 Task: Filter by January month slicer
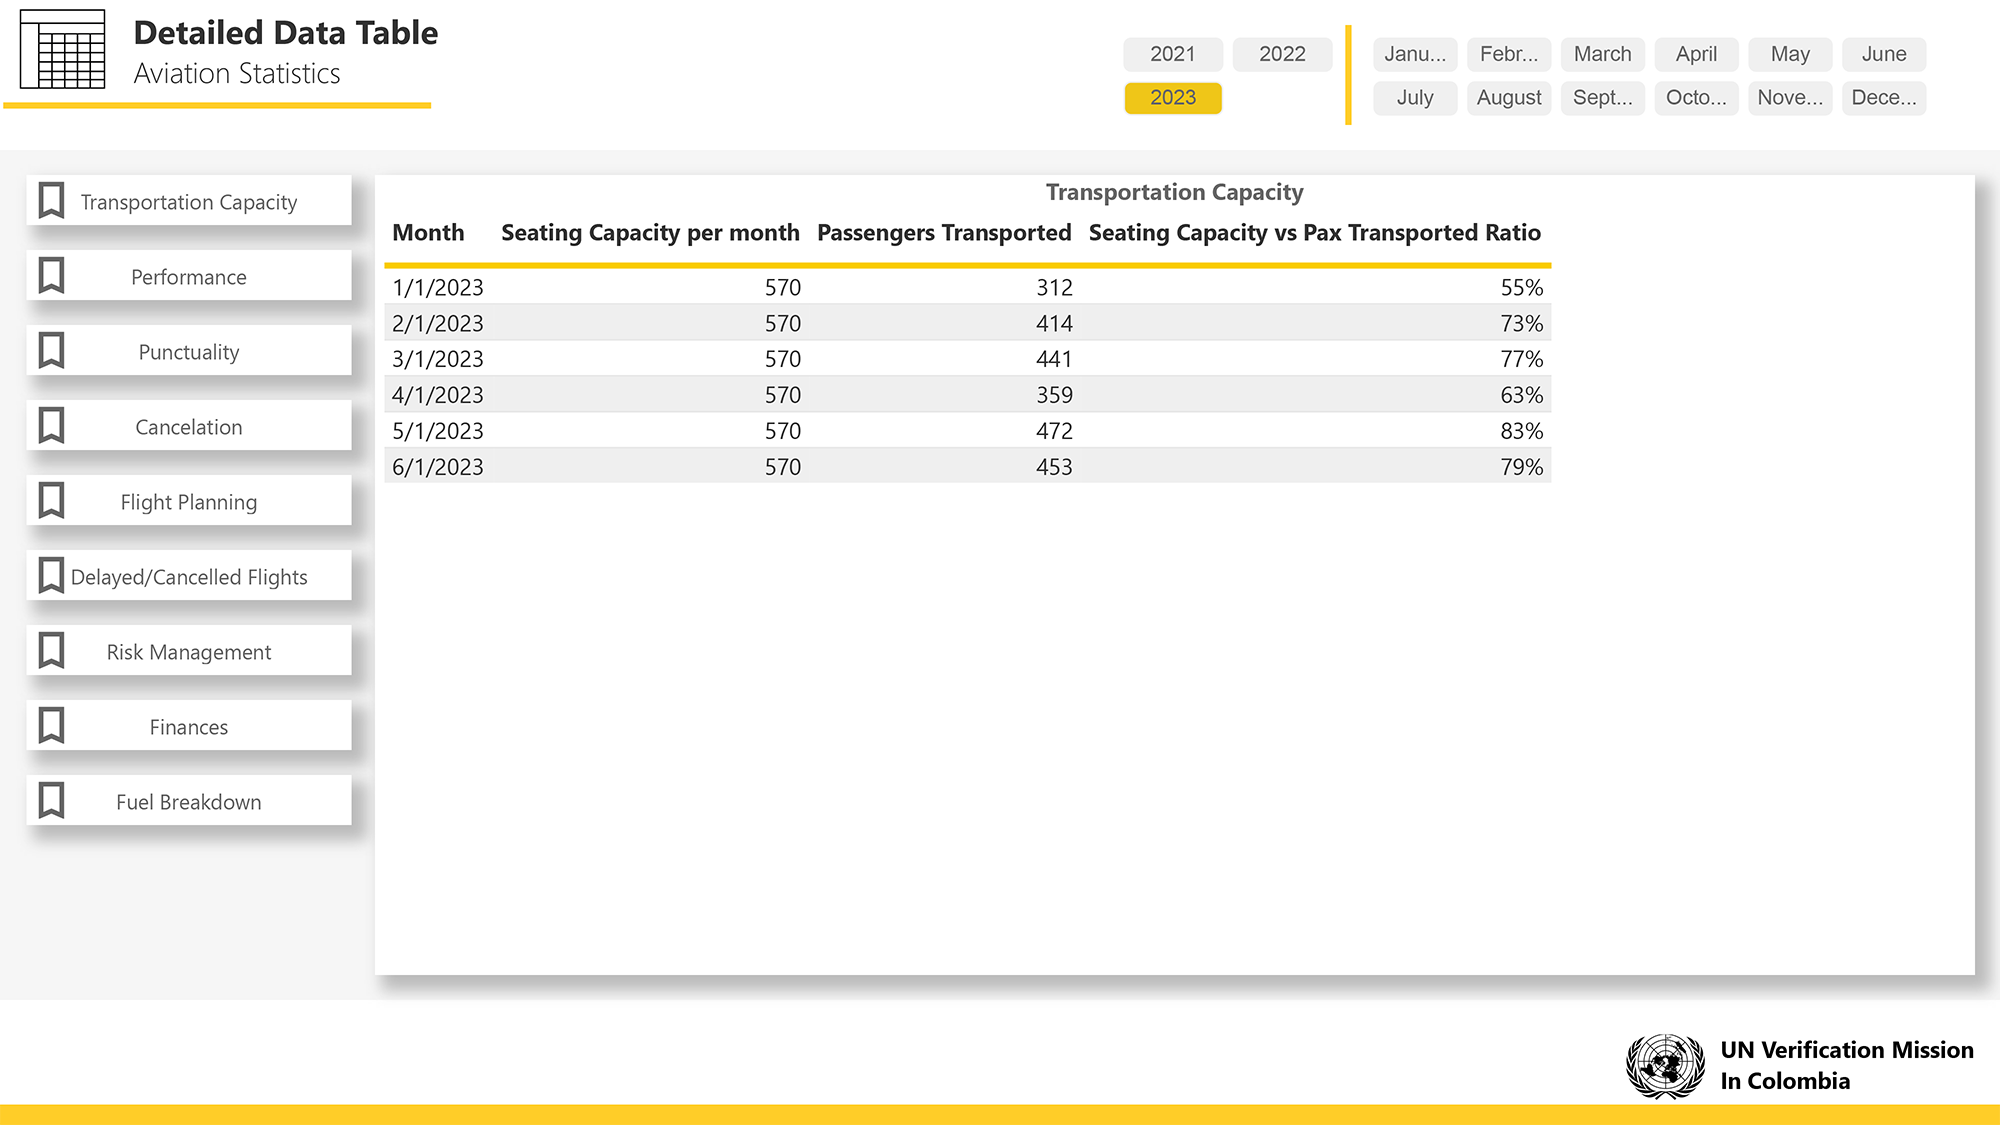(x=1415, y=54)
